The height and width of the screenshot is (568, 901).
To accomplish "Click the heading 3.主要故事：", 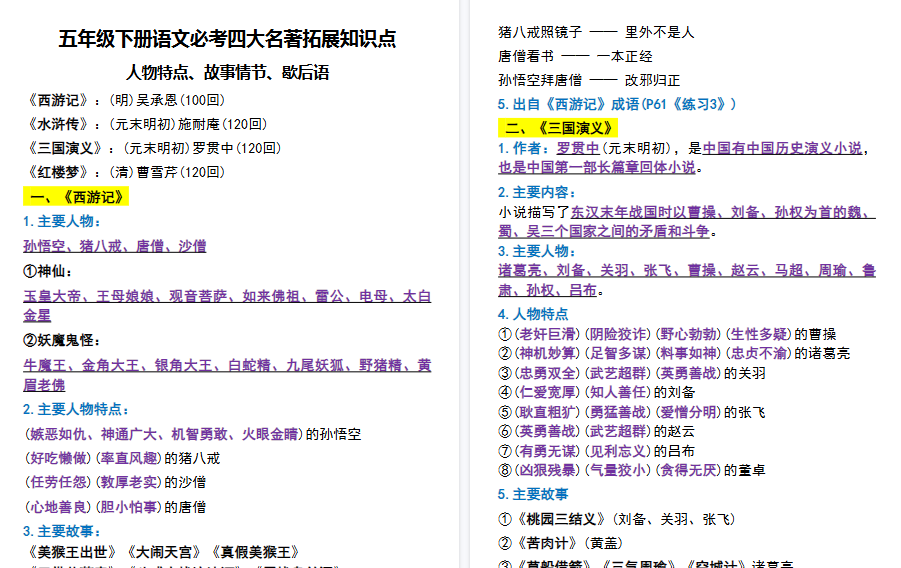I will (62, 531).
